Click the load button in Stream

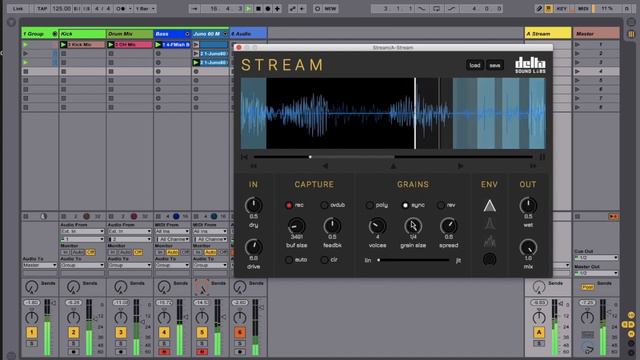point(475,65)
